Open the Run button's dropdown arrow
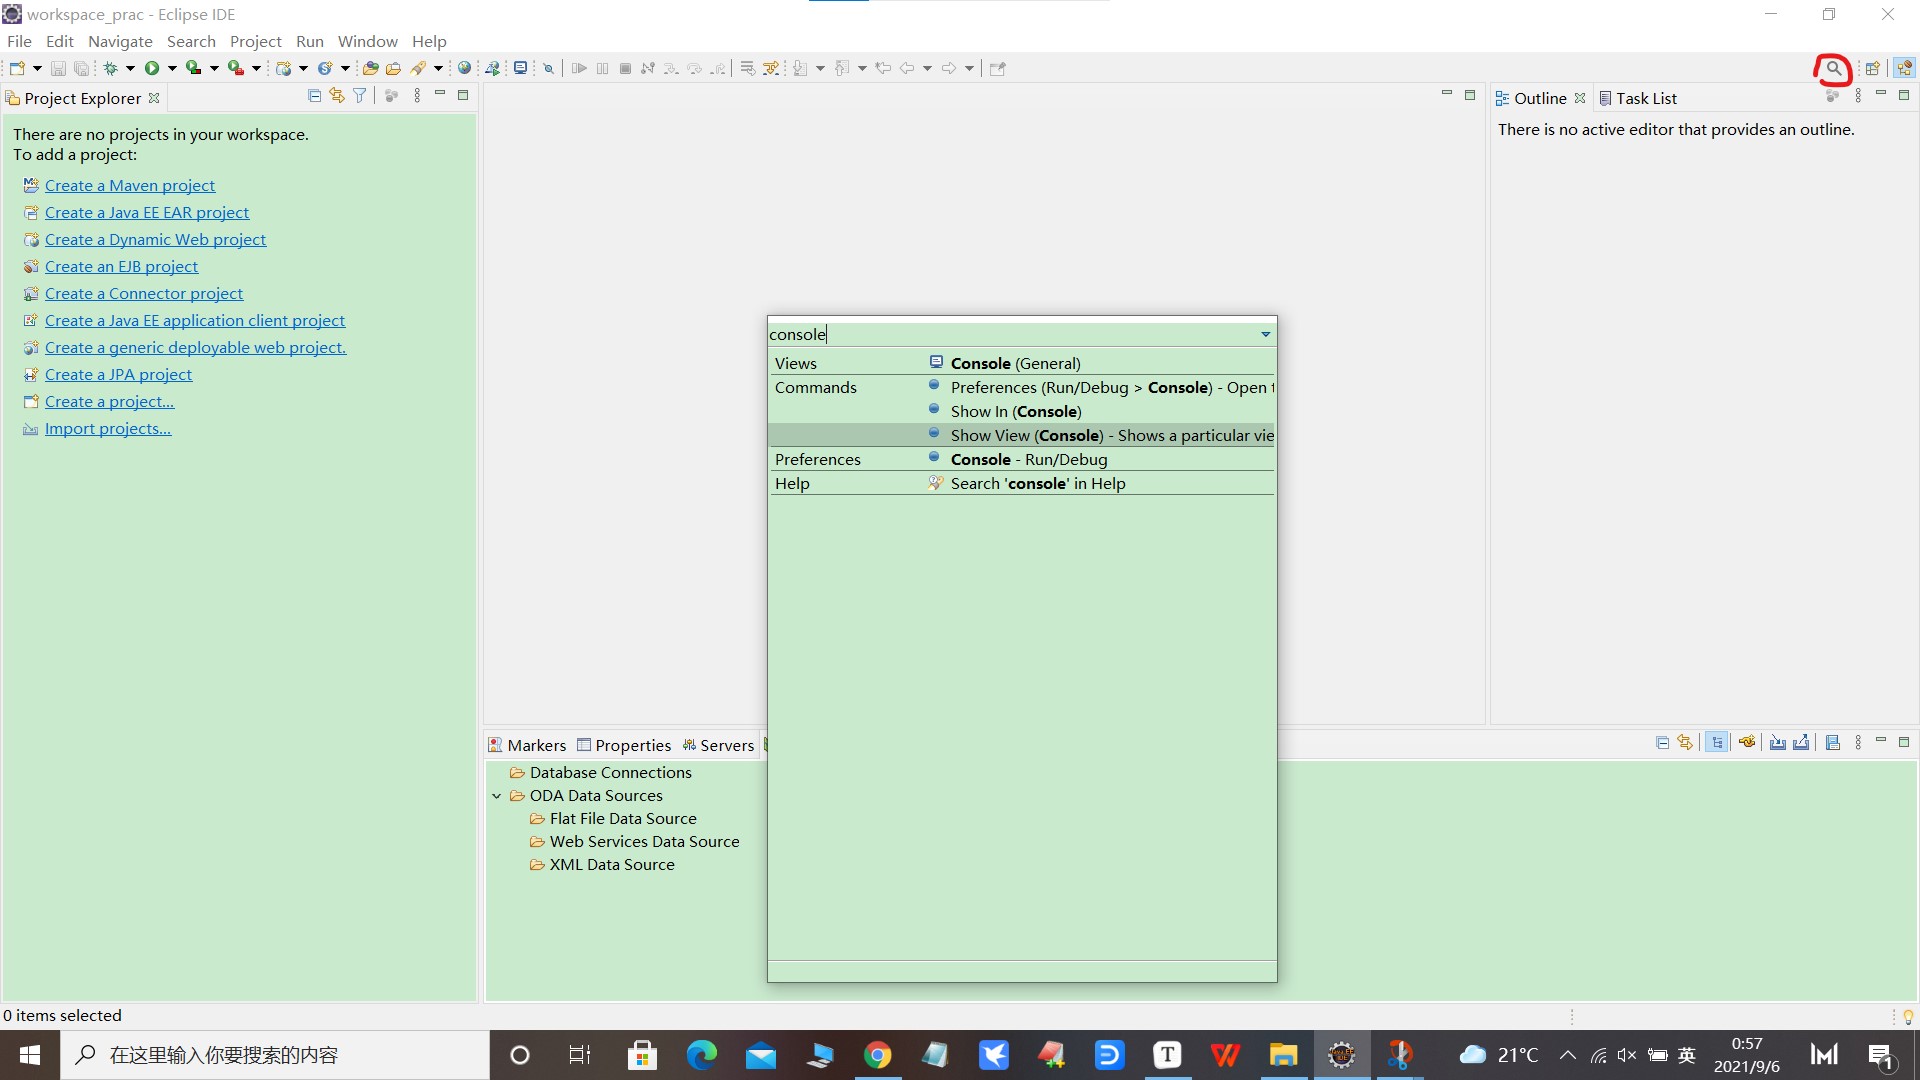 click(x=172, y=68)
